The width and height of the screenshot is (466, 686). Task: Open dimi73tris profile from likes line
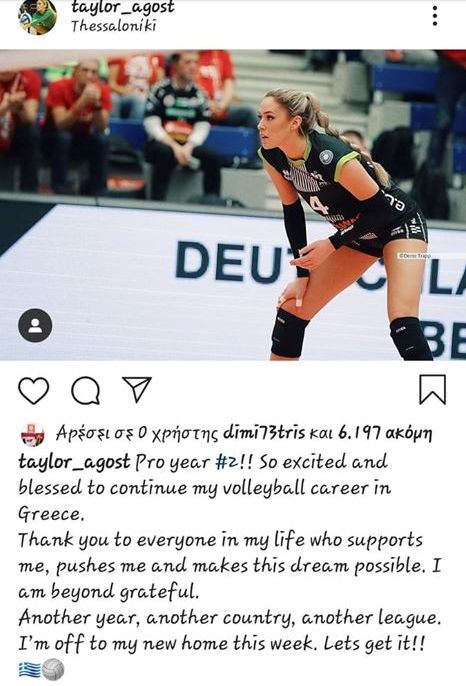tap(264, 433)
